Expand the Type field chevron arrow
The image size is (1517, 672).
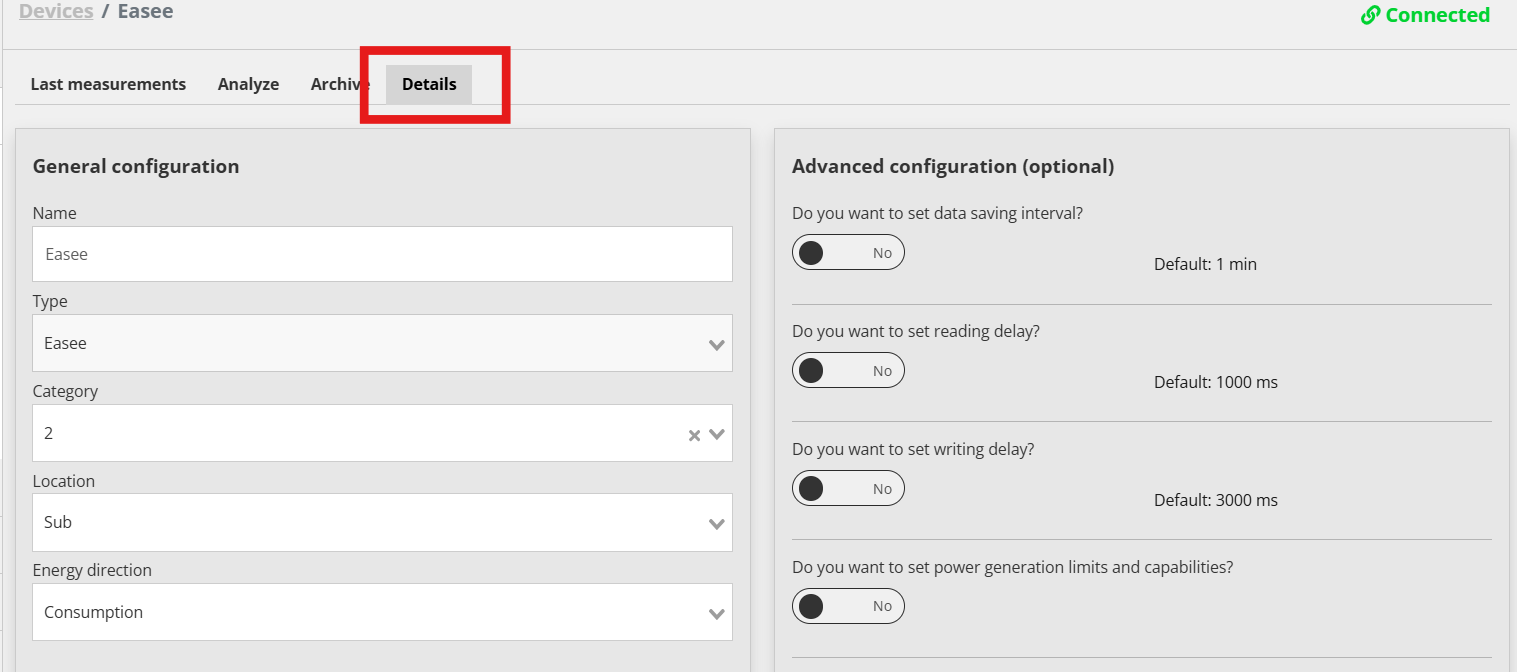[716, 345]
